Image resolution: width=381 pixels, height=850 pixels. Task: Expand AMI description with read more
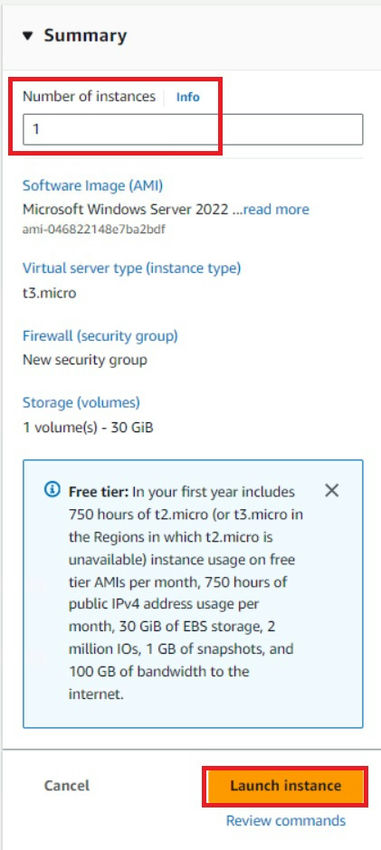(x=276, y=210)
